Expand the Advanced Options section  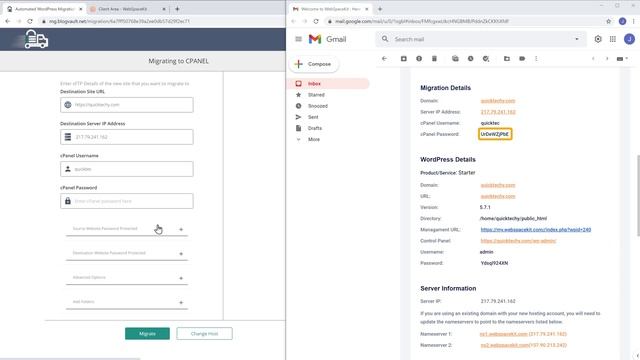[127, 278]
